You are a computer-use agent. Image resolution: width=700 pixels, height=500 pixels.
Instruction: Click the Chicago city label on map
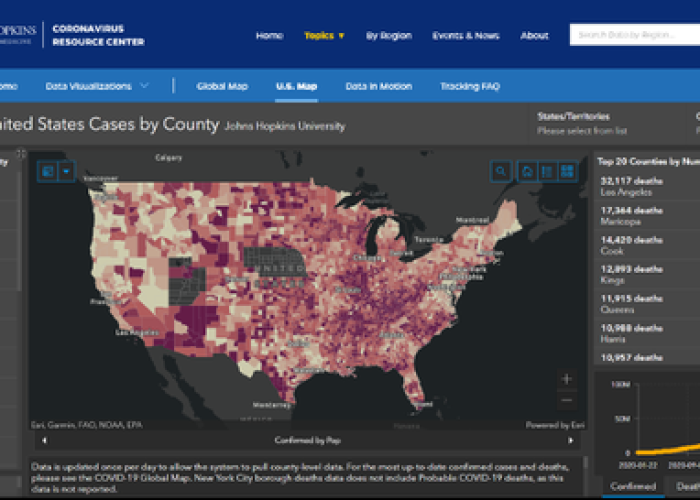coord(367,258)
